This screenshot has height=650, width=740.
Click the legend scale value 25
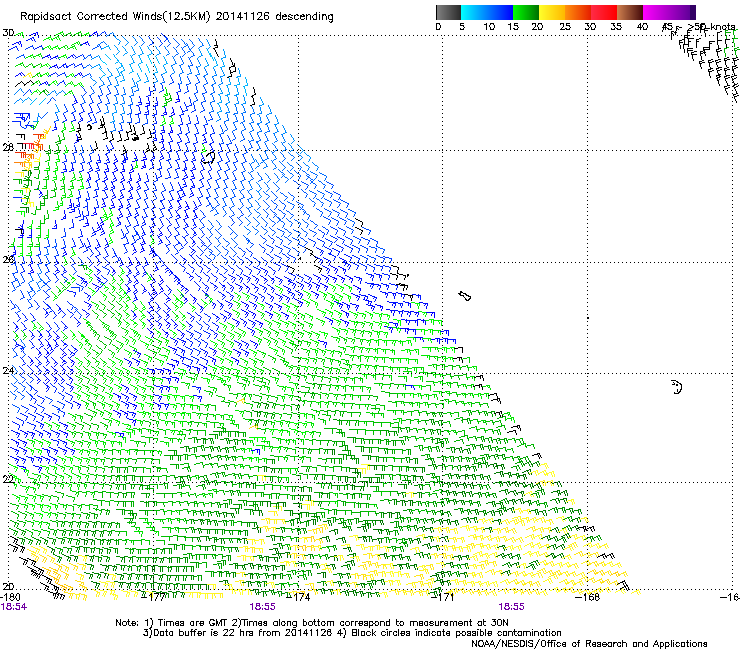click(x=565, y=27)
